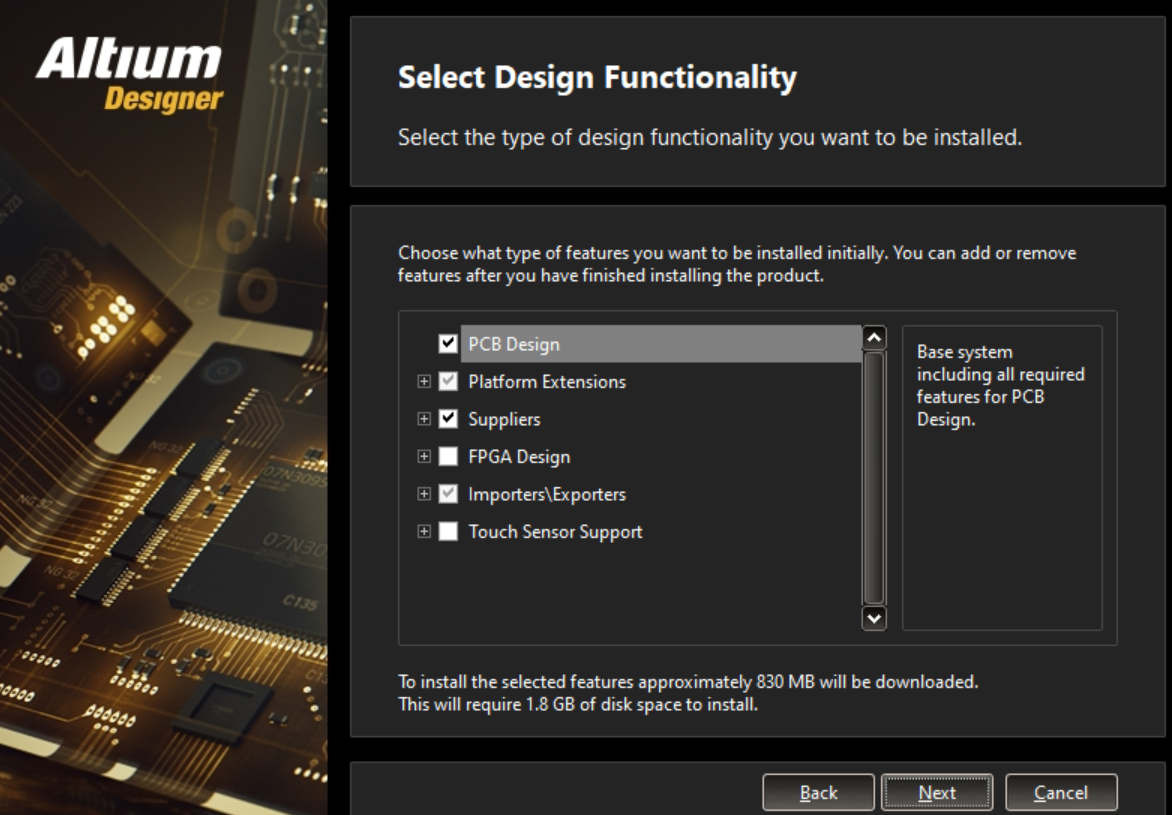This screenshot has width=1172, height=815.
Task: Click the feature list scroll up arrow
Action: coord(875,338)
